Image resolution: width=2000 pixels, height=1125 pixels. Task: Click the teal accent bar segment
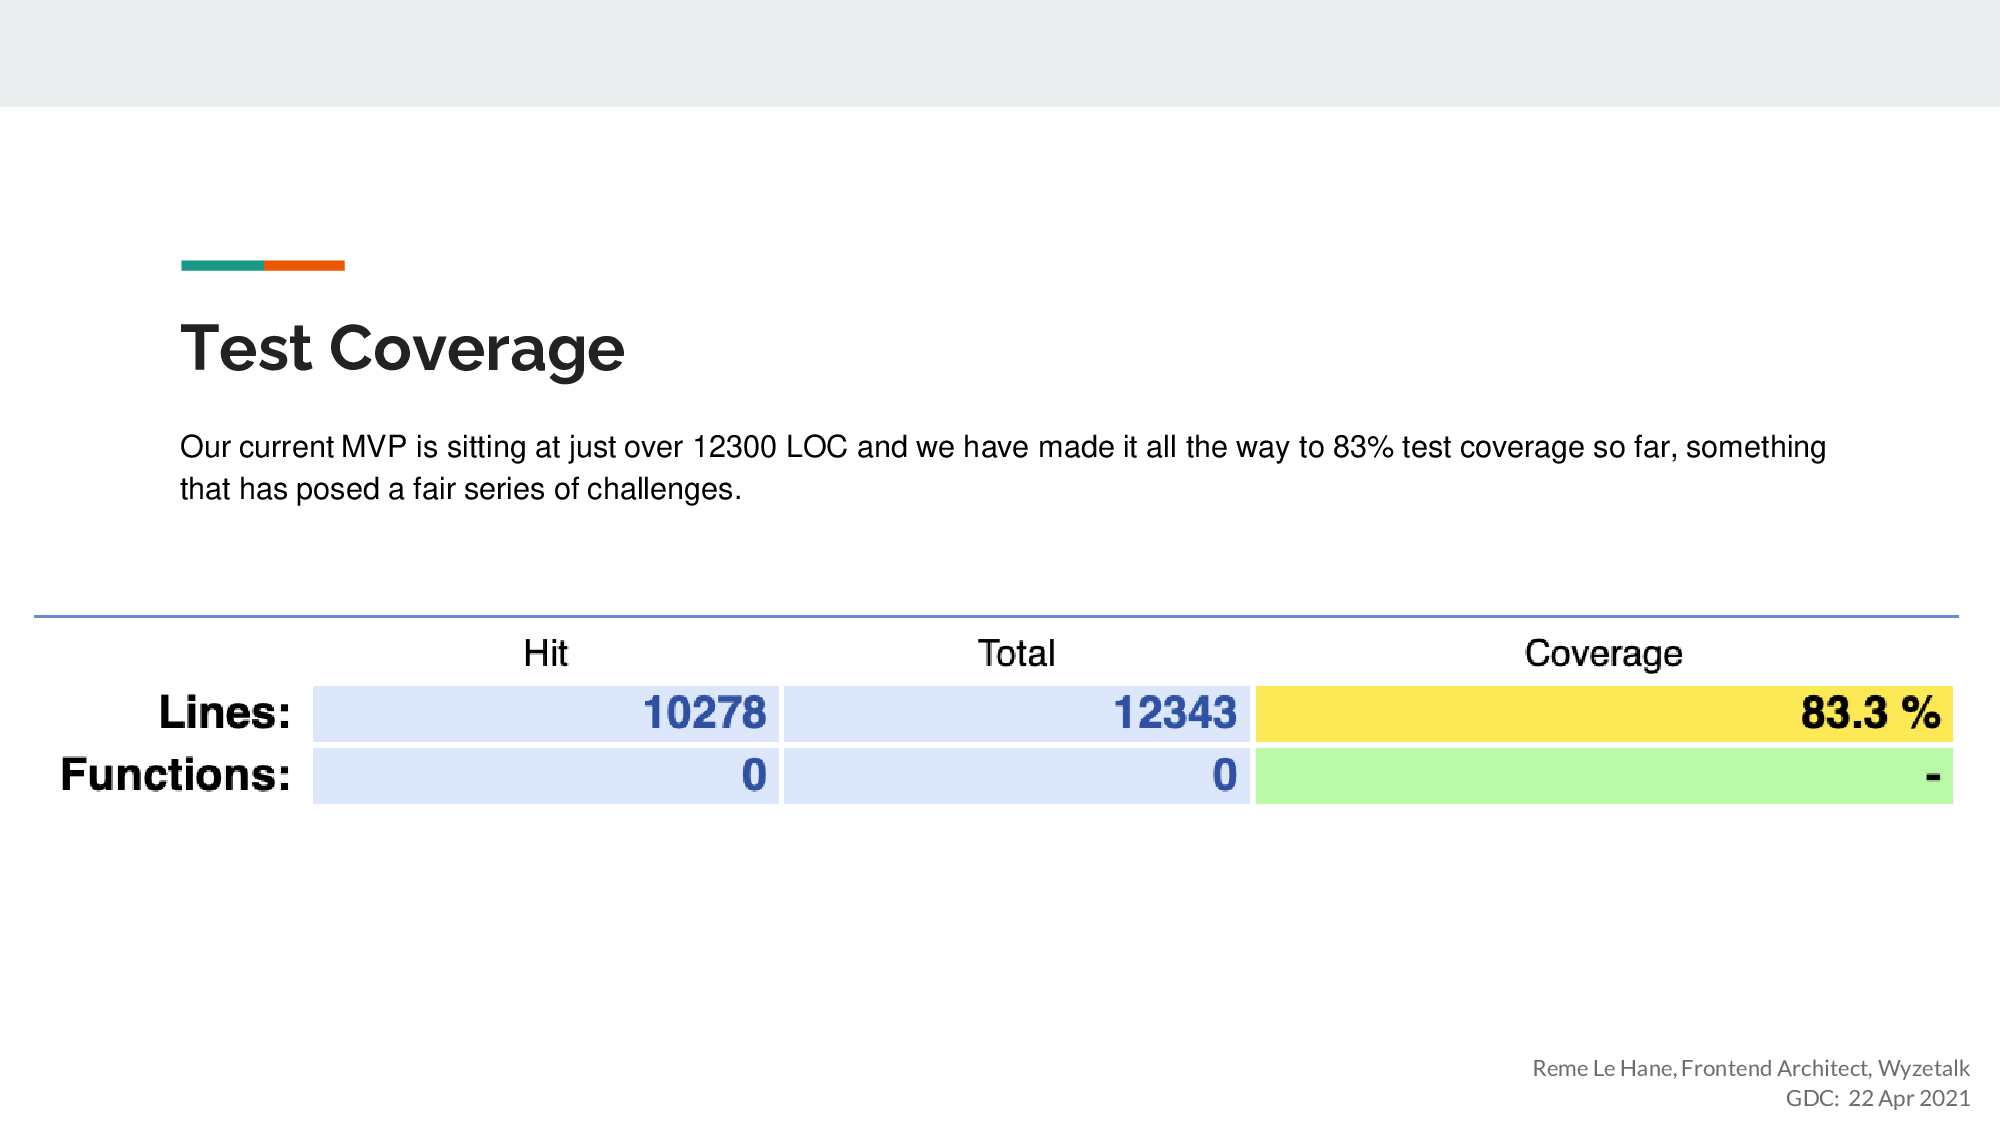(222, 265)
